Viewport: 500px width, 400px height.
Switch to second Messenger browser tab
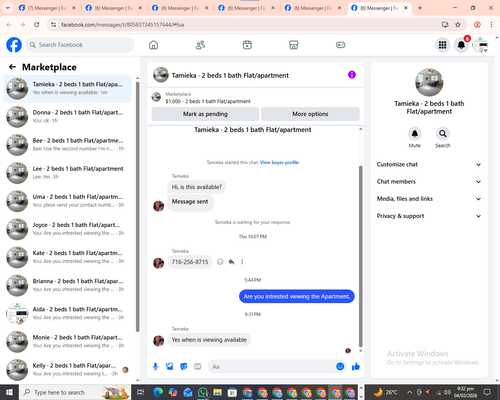tap(113, 8)
